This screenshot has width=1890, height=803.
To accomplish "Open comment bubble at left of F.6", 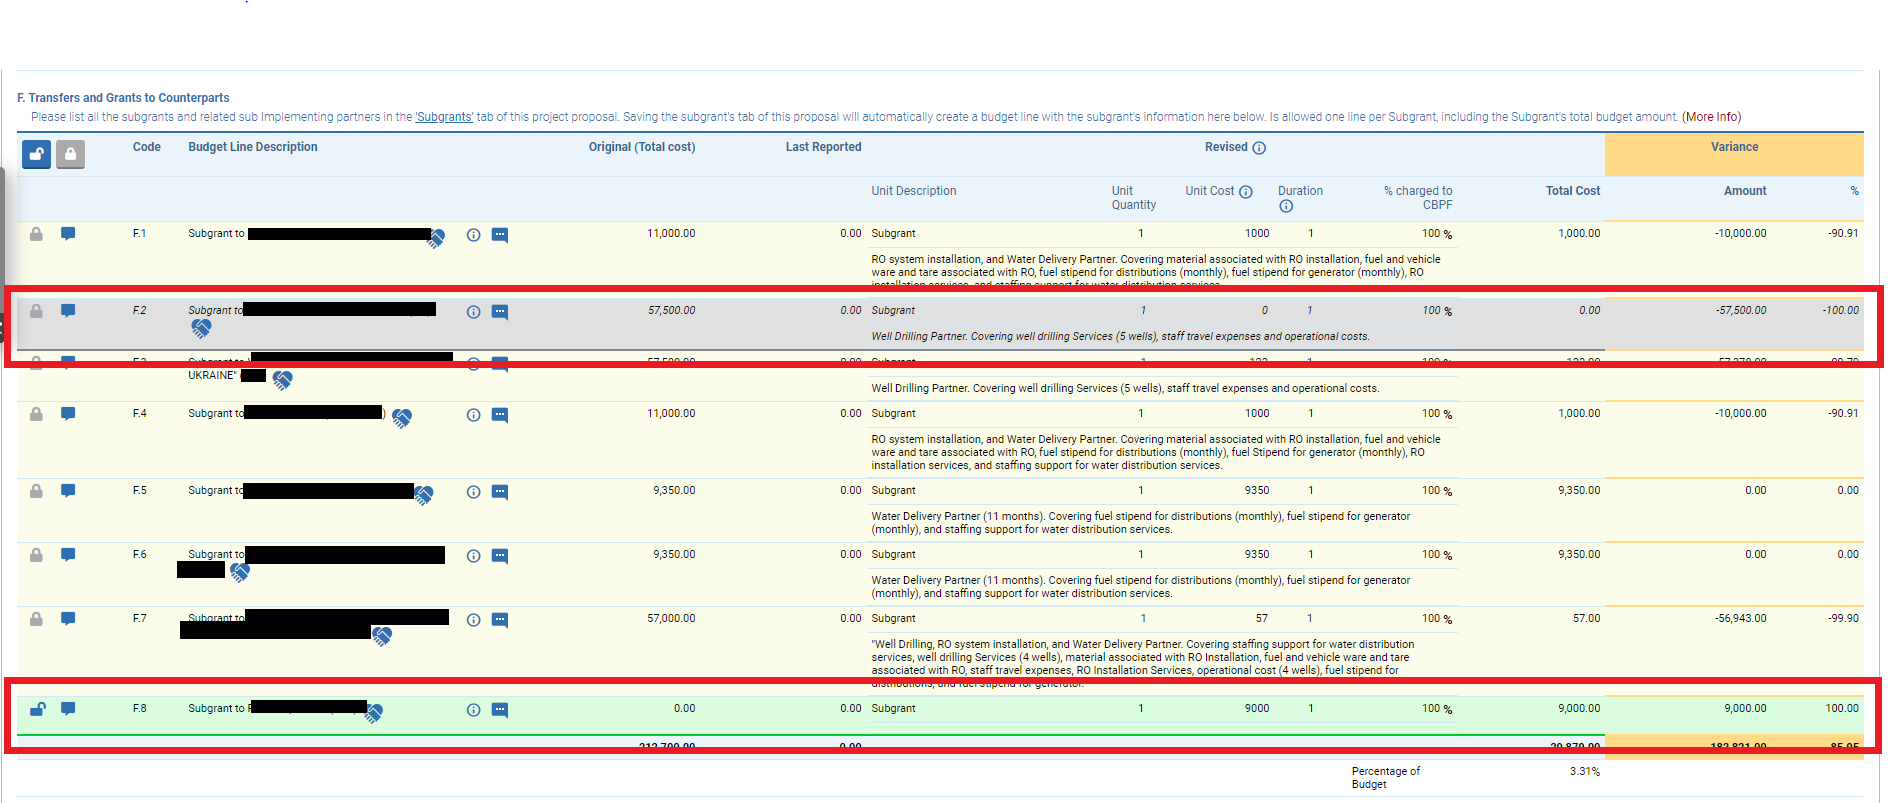I will coord(68,555).
